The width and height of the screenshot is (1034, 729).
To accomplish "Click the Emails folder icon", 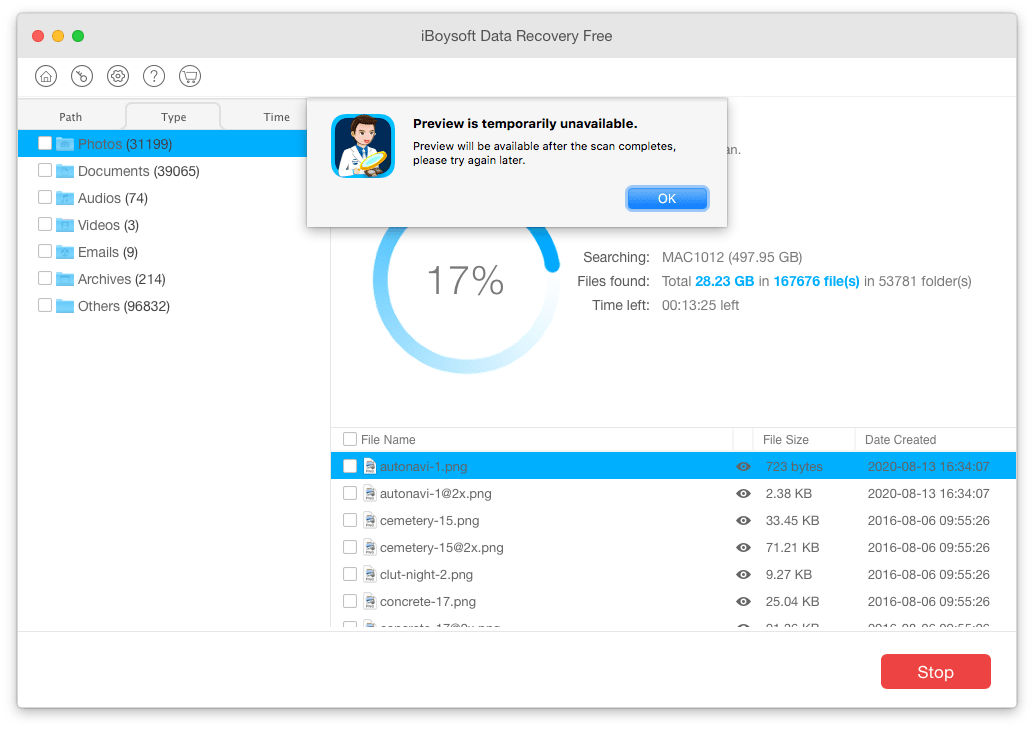I will click(65, 252).
